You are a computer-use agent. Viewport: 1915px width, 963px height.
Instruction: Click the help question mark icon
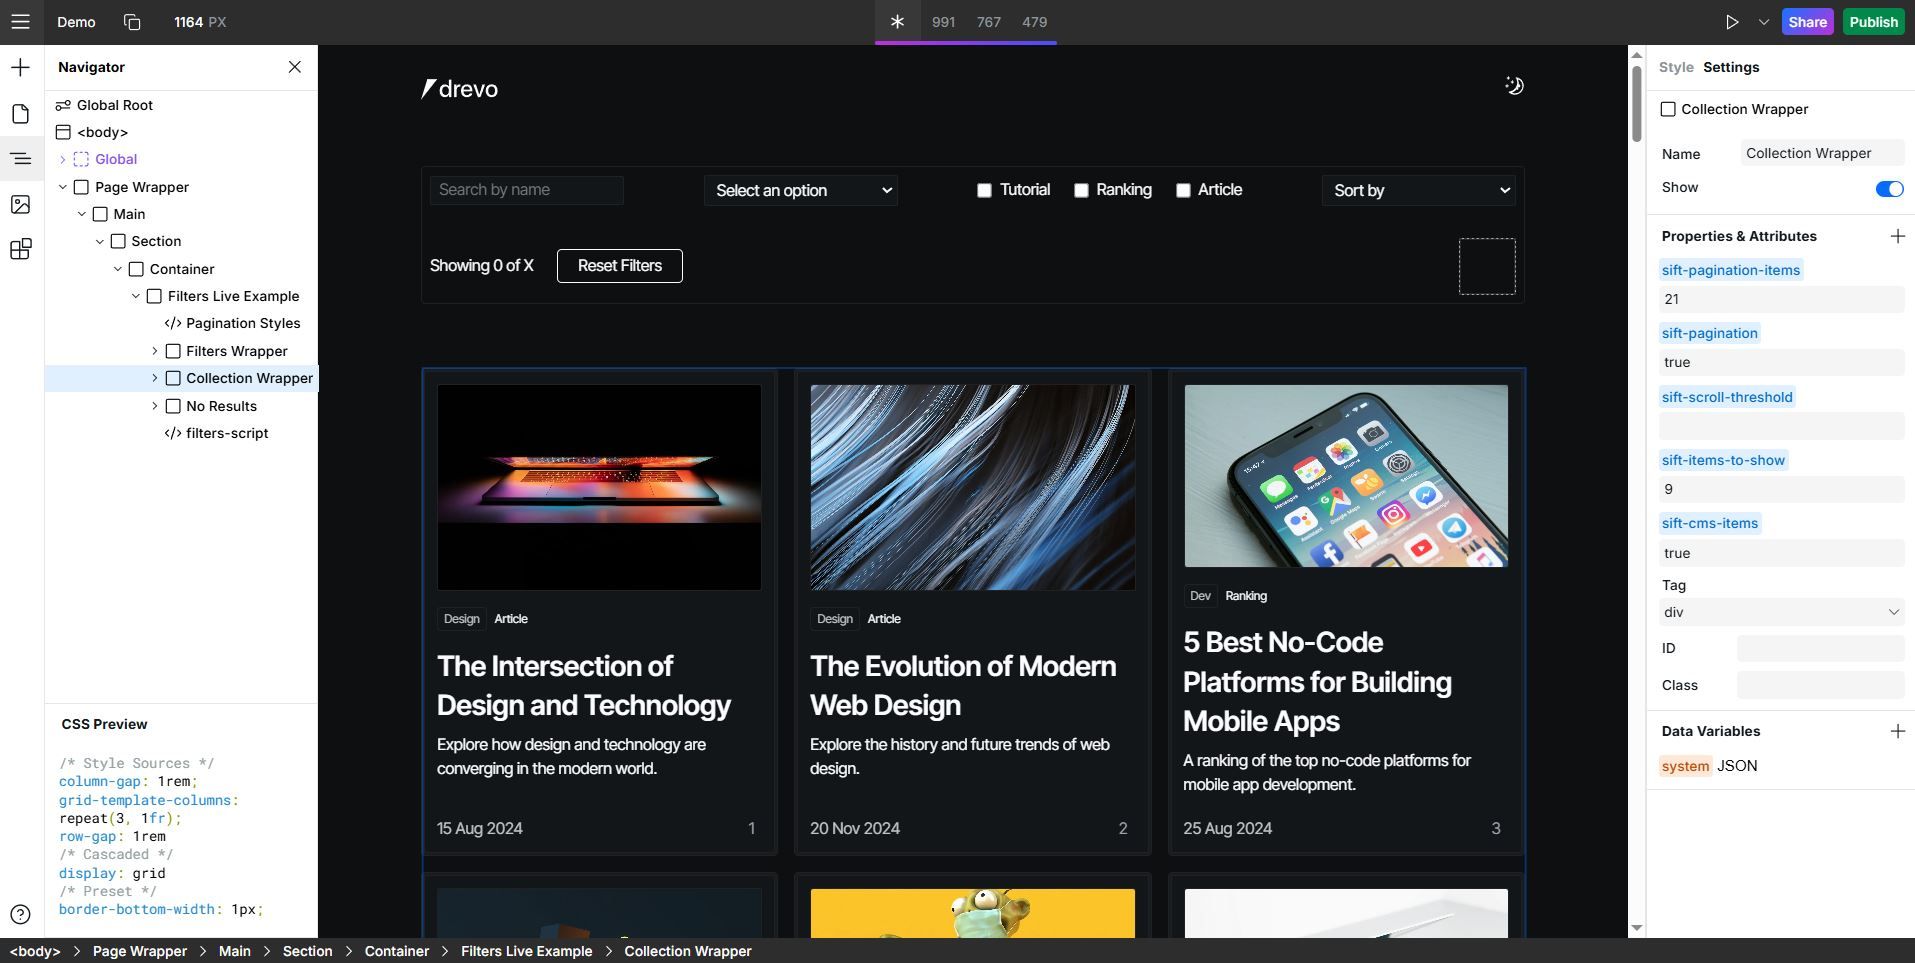pyautogui.click(x=20, y=914)
